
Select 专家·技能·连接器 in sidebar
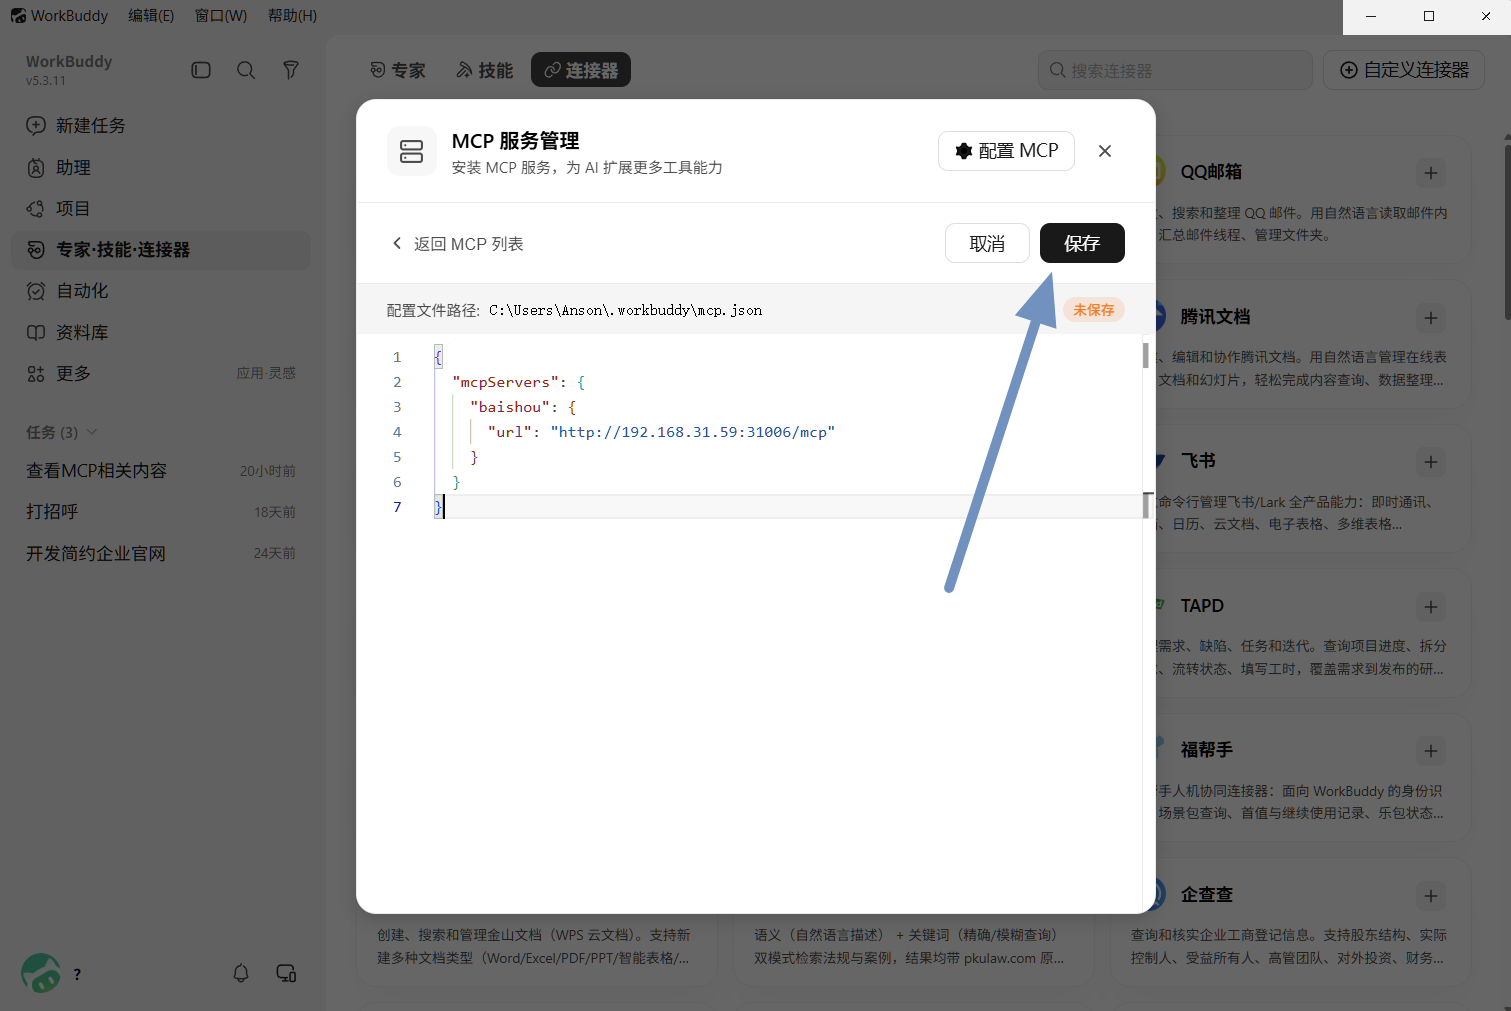click(161, 250)
